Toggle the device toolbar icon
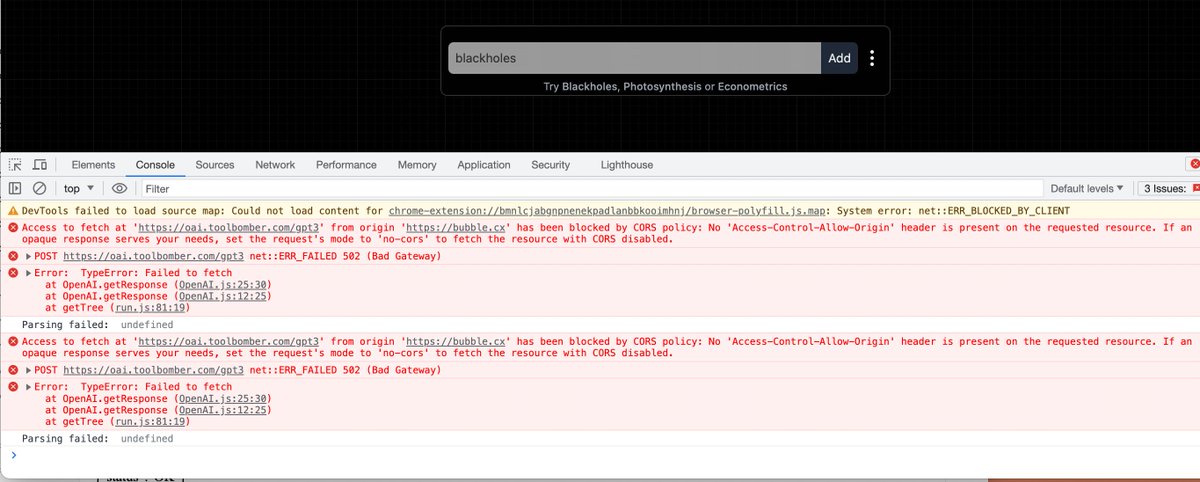Viewport: 1200px width, 482px height. (40, 165)
